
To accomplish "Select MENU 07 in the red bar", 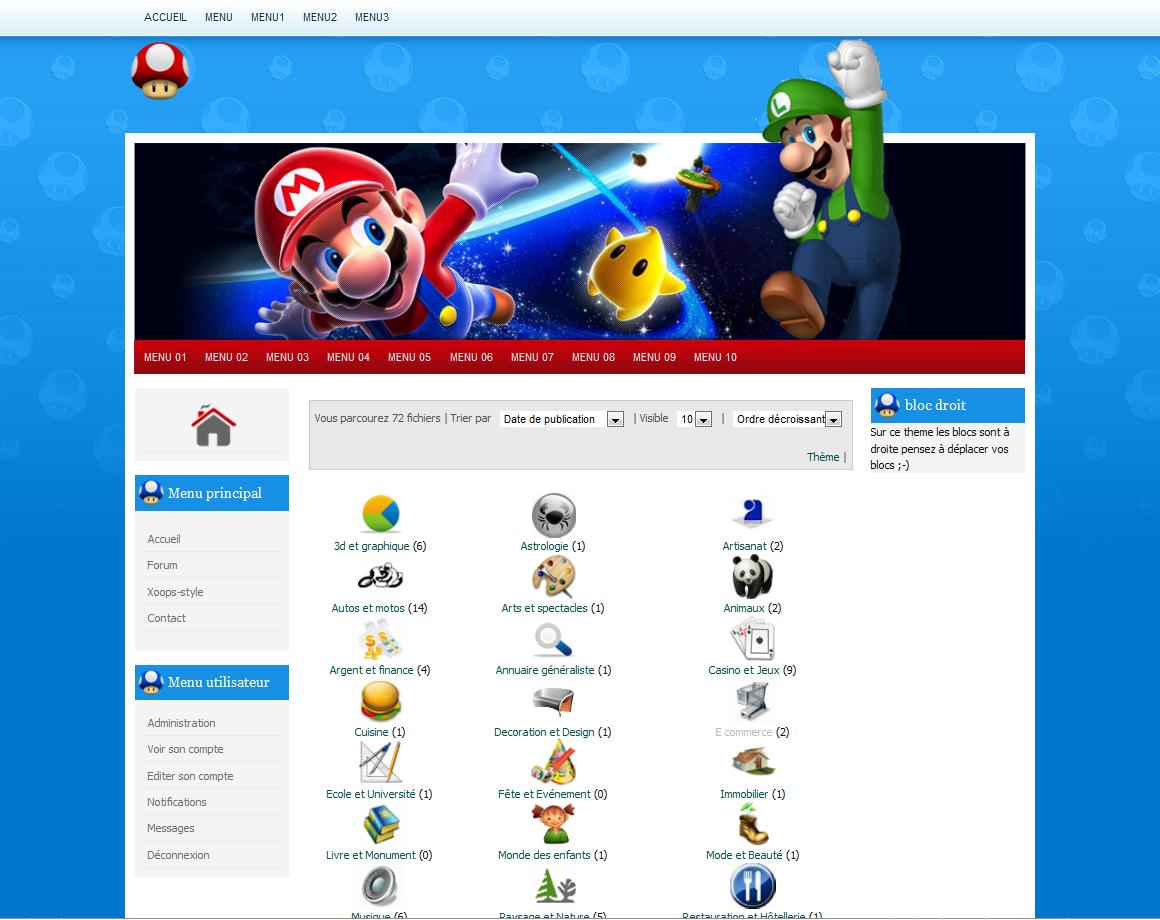I will [532, 357].
